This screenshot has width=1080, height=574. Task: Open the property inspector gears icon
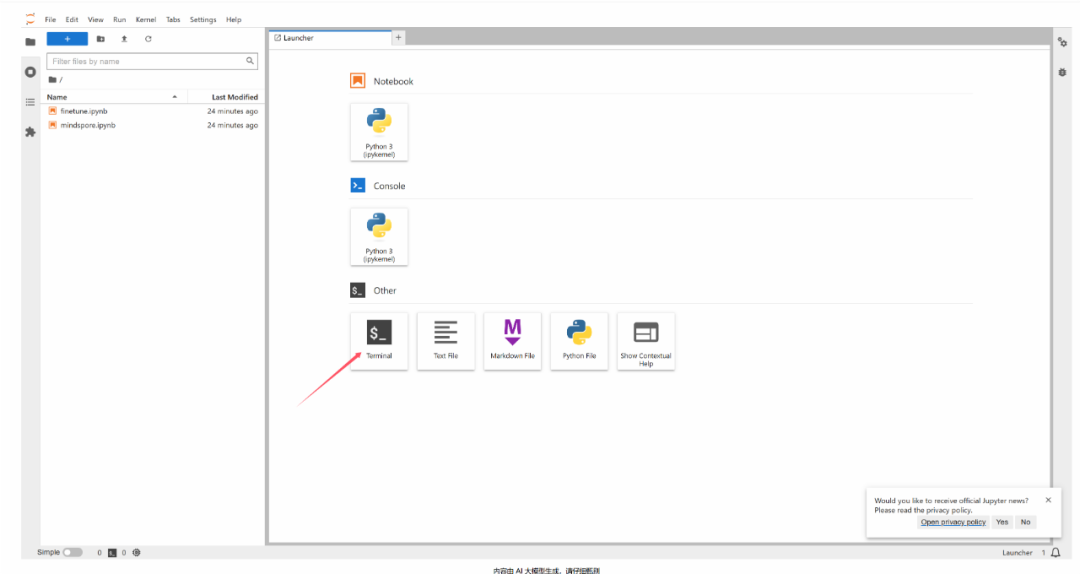(x=1062, y=42)
